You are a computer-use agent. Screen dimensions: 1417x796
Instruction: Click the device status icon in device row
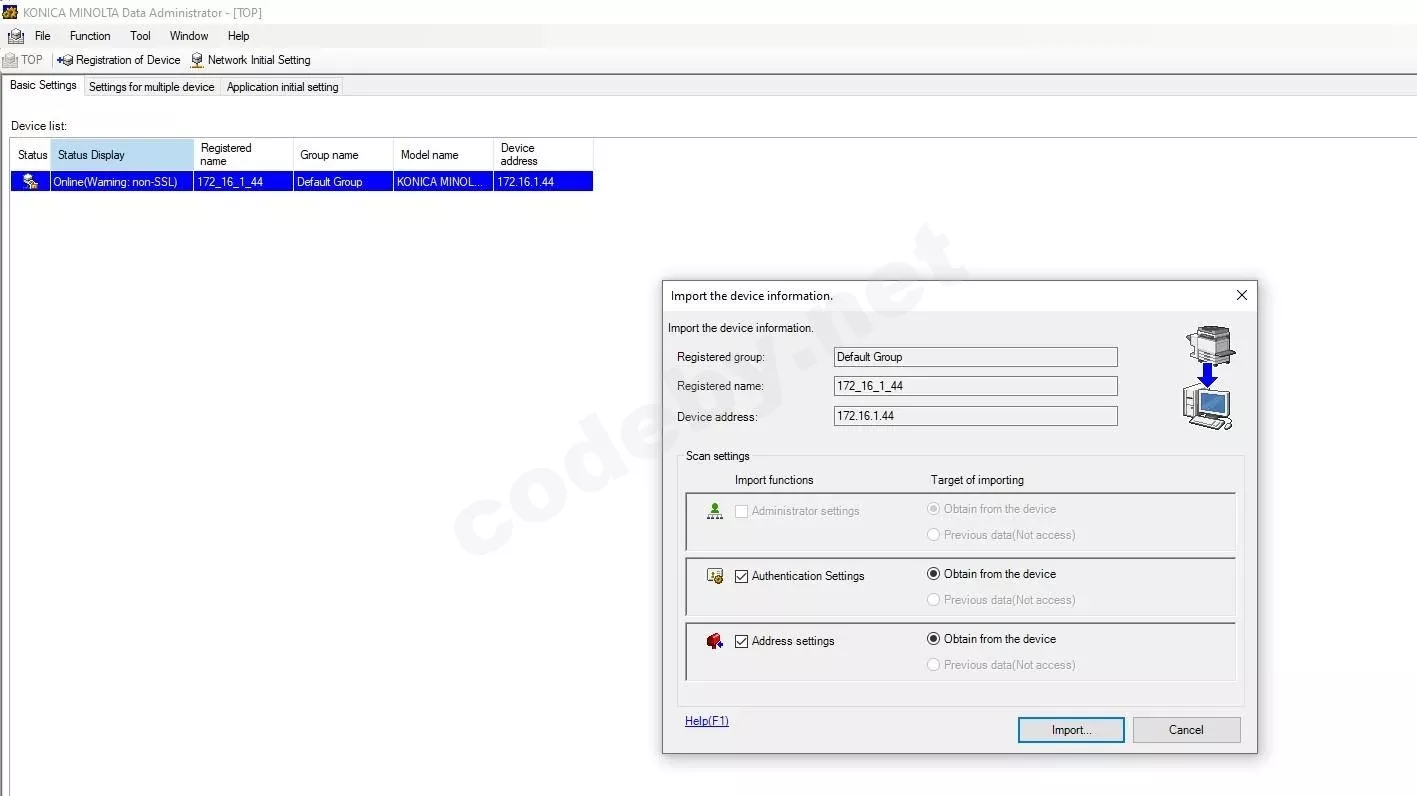pyautogui.click(x=31, y=181)
